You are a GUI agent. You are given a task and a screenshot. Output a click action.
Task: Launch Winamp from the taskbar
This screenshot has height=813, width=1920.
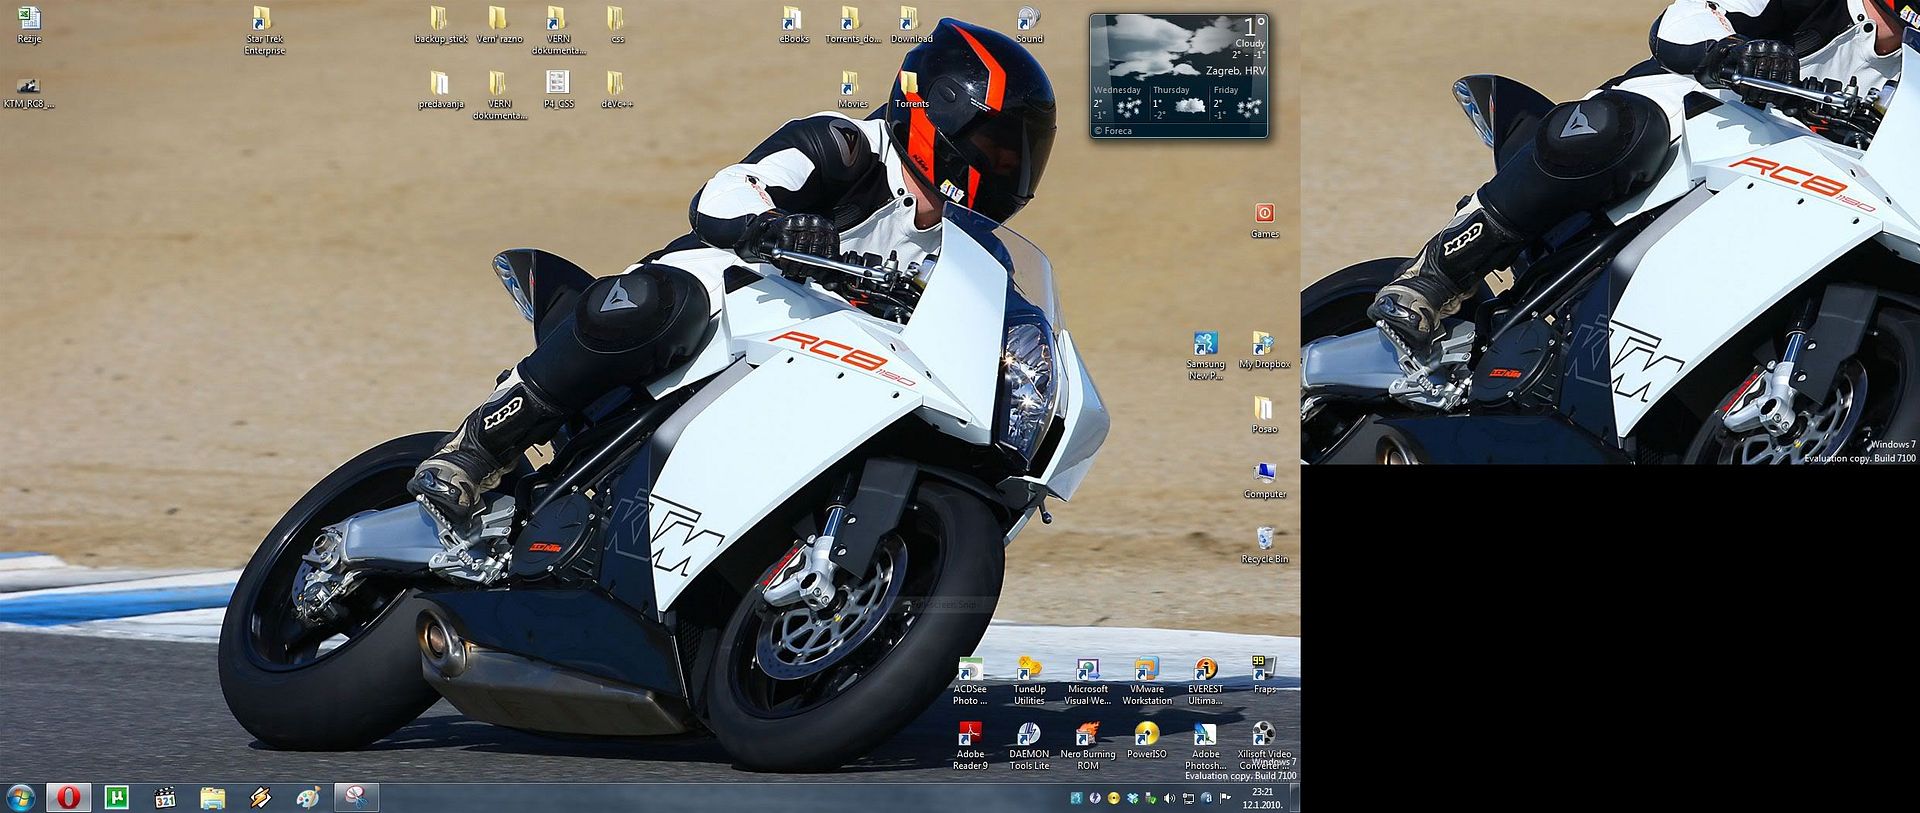pos(260,797)
